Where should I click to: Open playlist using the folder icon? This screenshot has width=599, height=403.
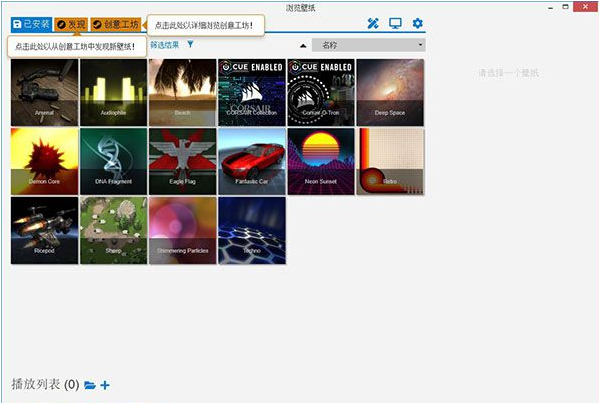[90, 385]
